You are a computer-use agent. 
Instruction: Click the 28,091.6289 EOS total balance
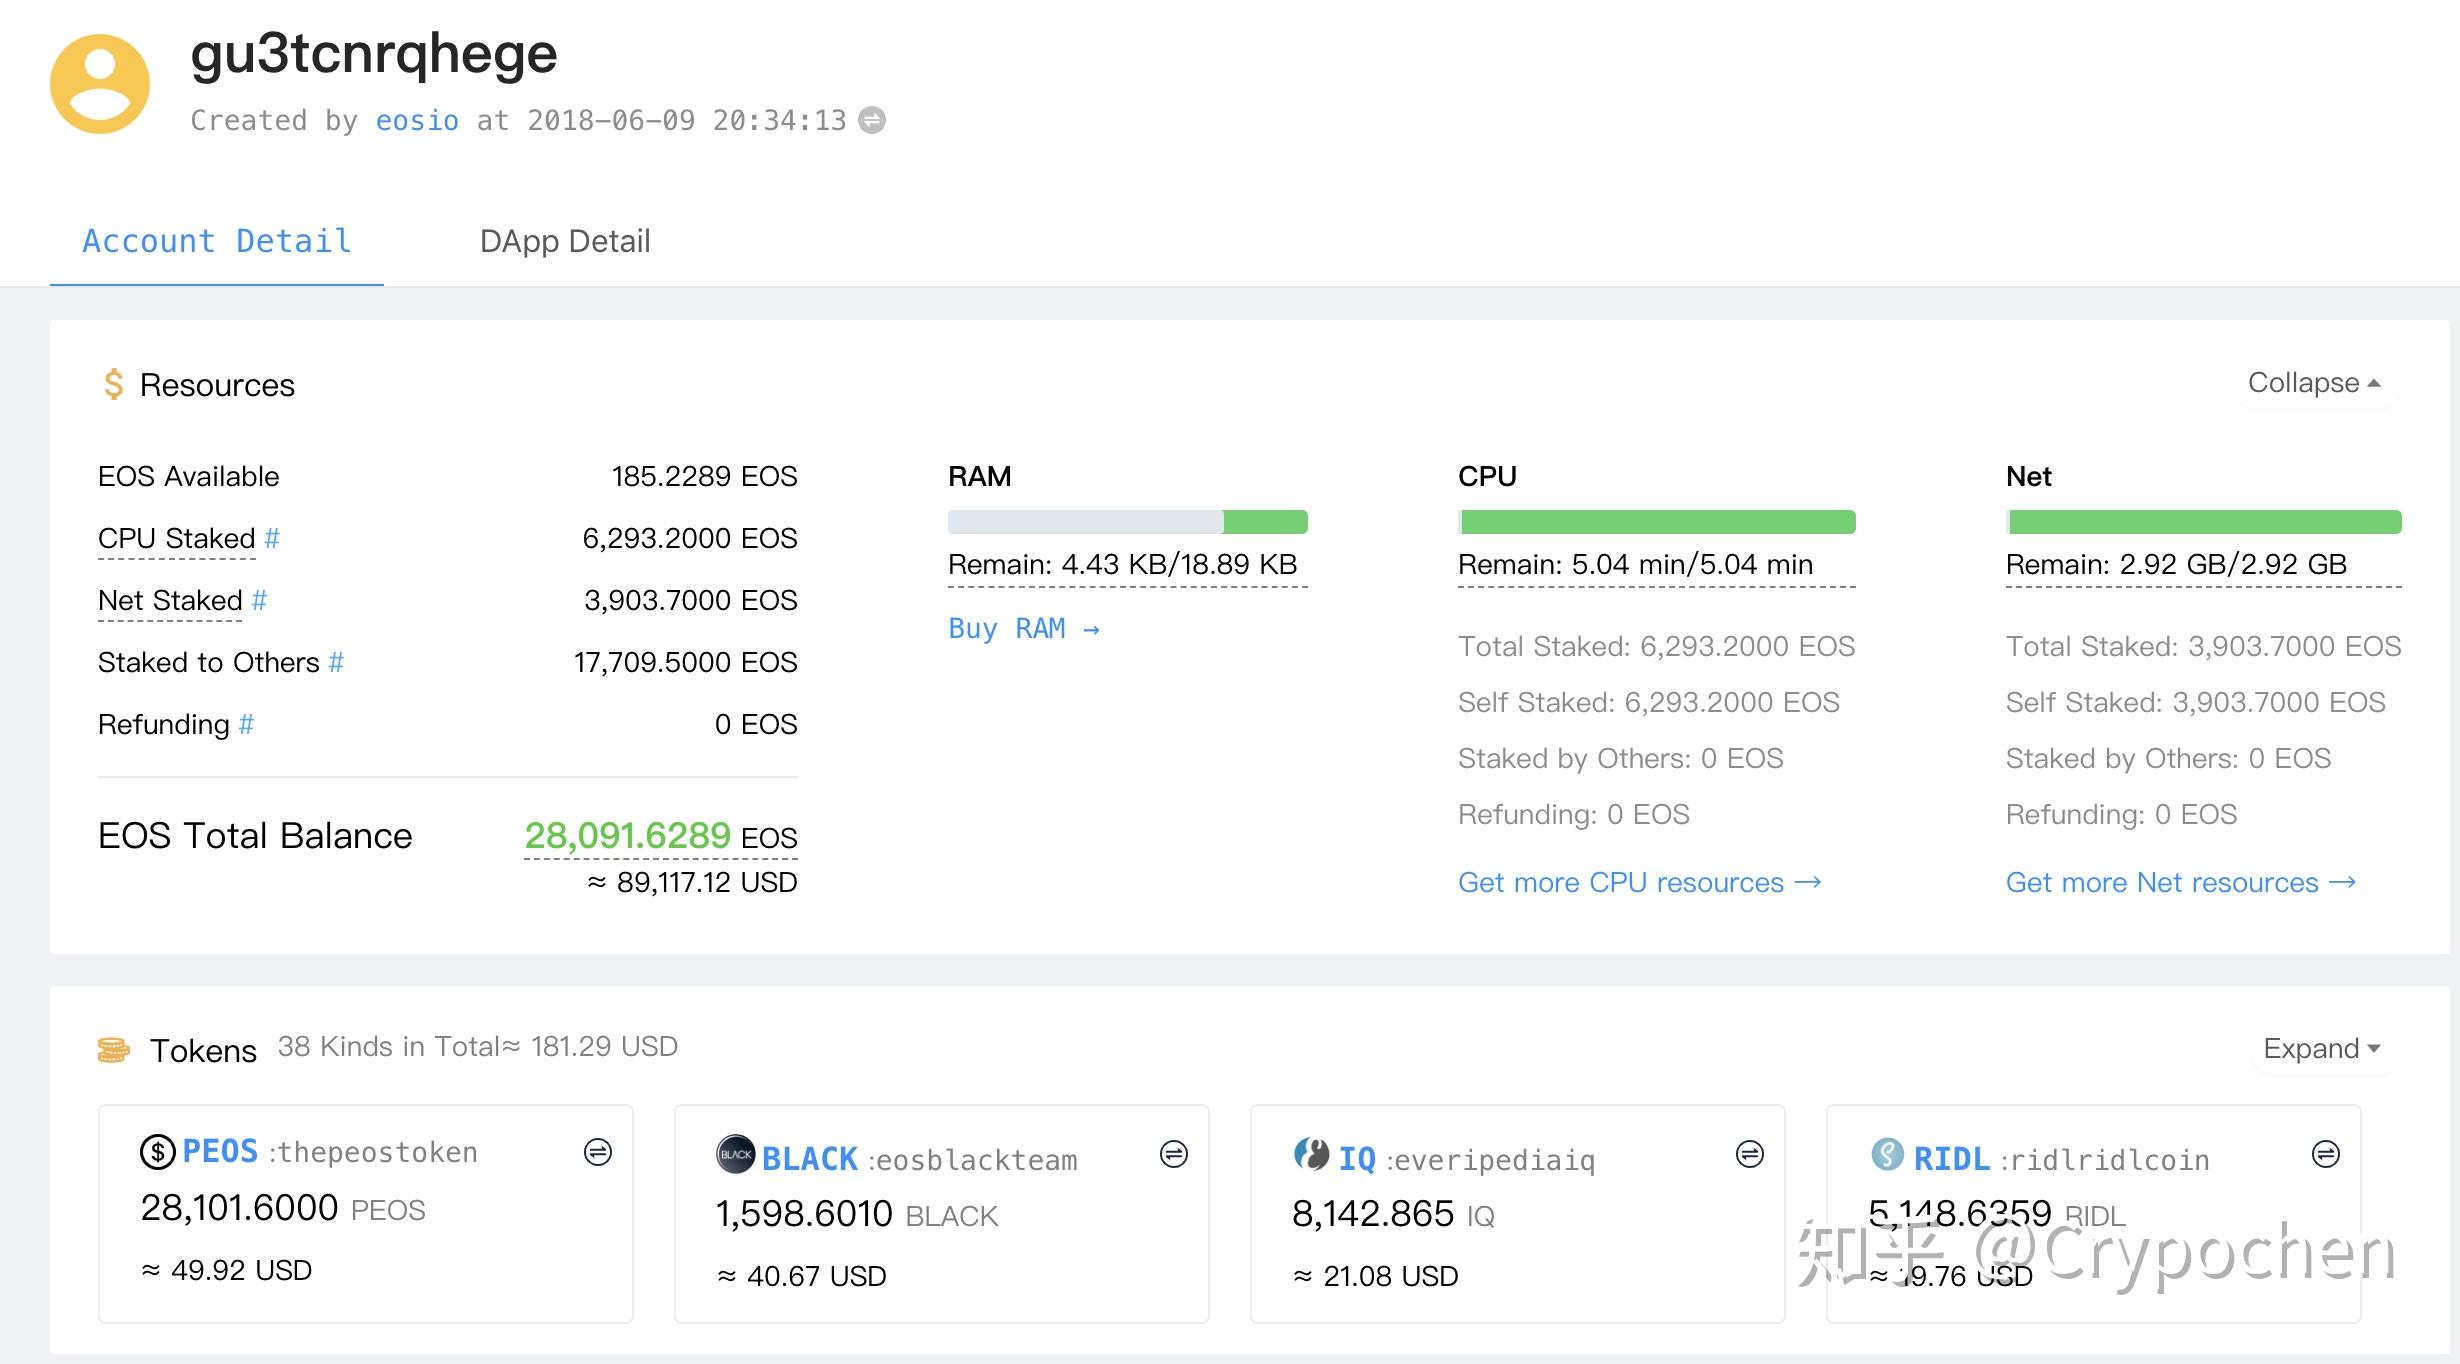tap(661, 835)
